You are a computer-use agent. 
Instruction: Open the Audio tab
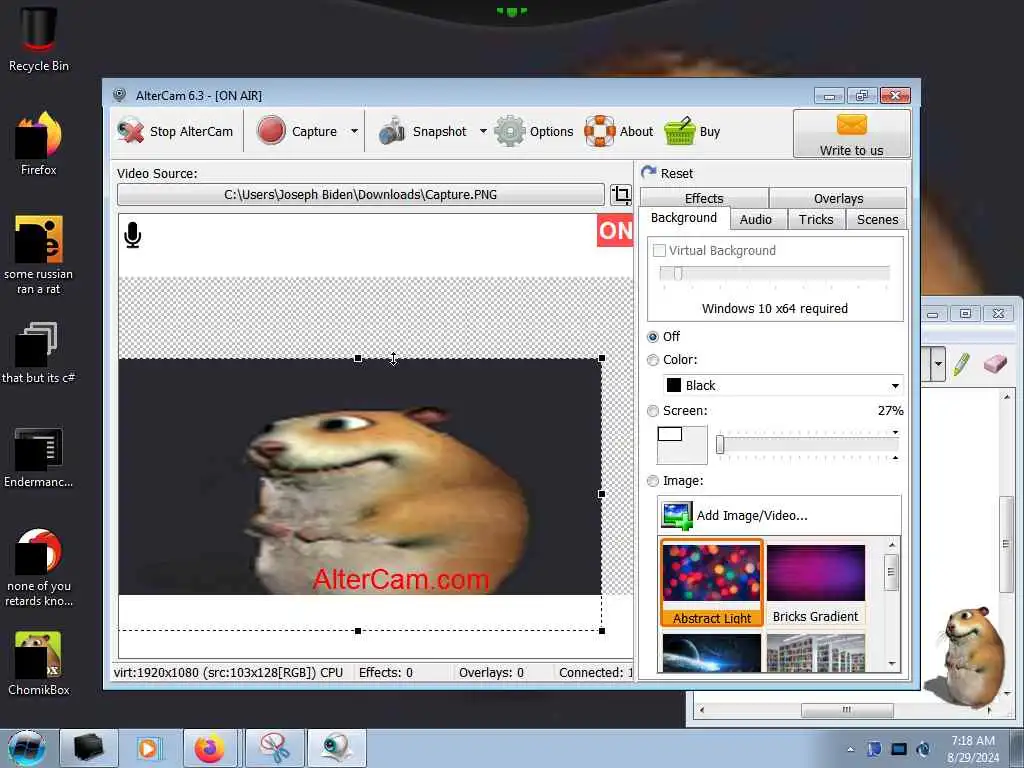click(x=756, y=219)
